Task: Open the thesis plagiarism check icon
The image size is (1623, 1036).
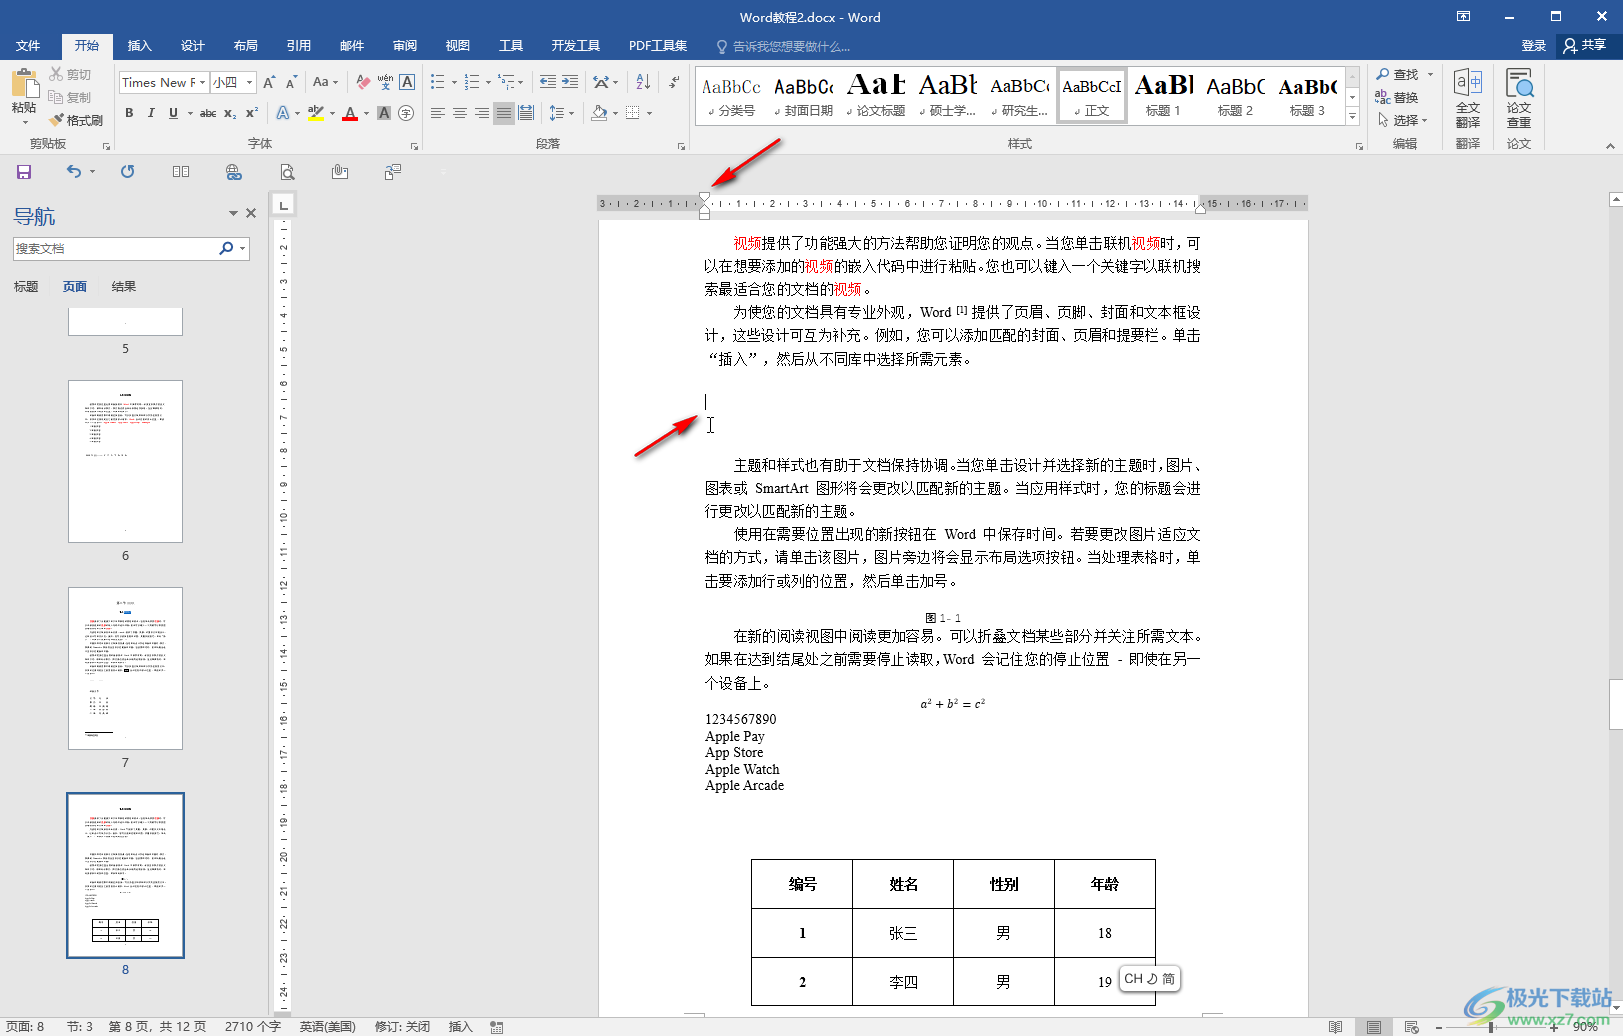Action: click(x=1519, y=97)
